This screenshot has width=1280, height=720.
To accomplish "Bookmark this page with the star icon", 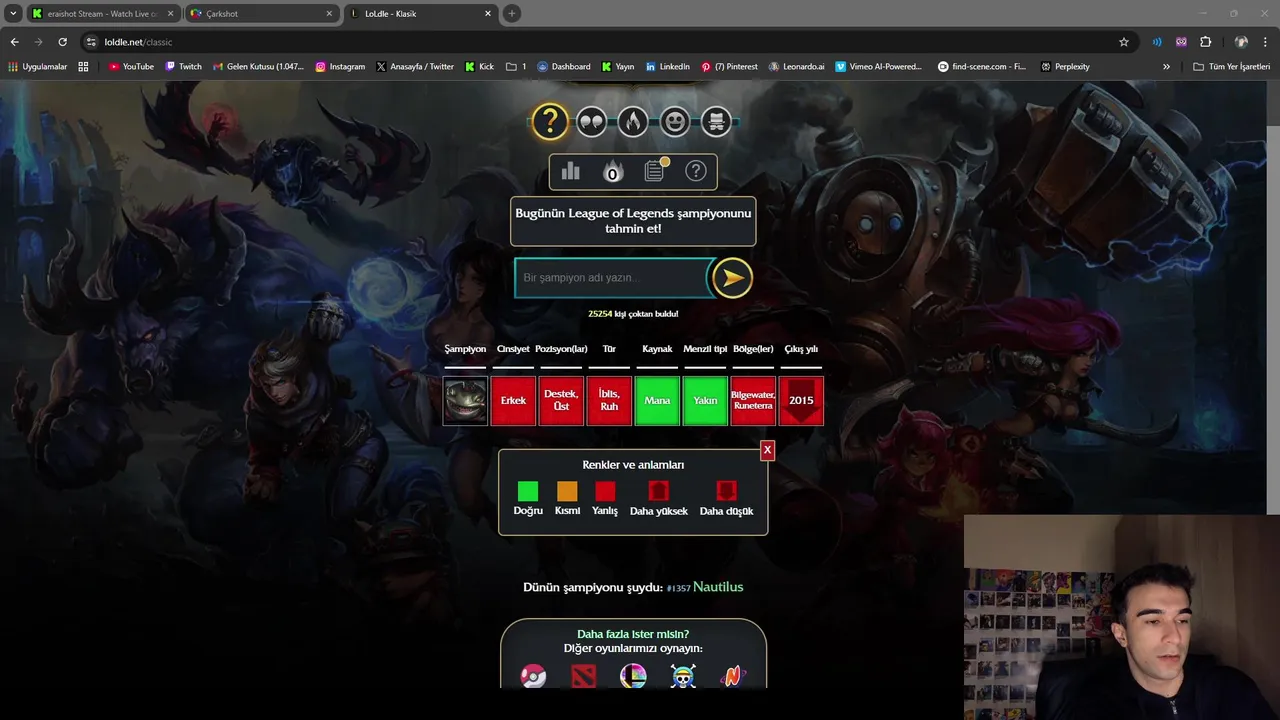I will 1124,42.
